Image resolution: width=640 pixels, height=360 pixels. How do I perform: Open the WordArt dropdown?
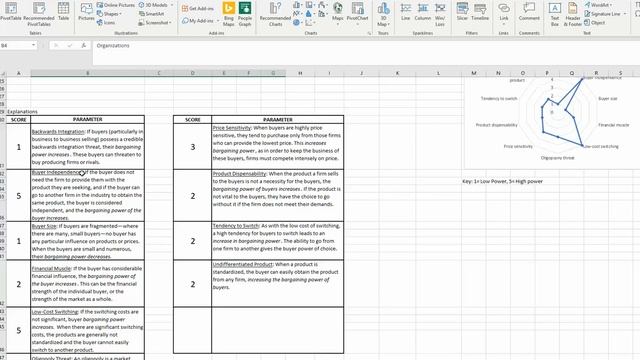[598, 5]
